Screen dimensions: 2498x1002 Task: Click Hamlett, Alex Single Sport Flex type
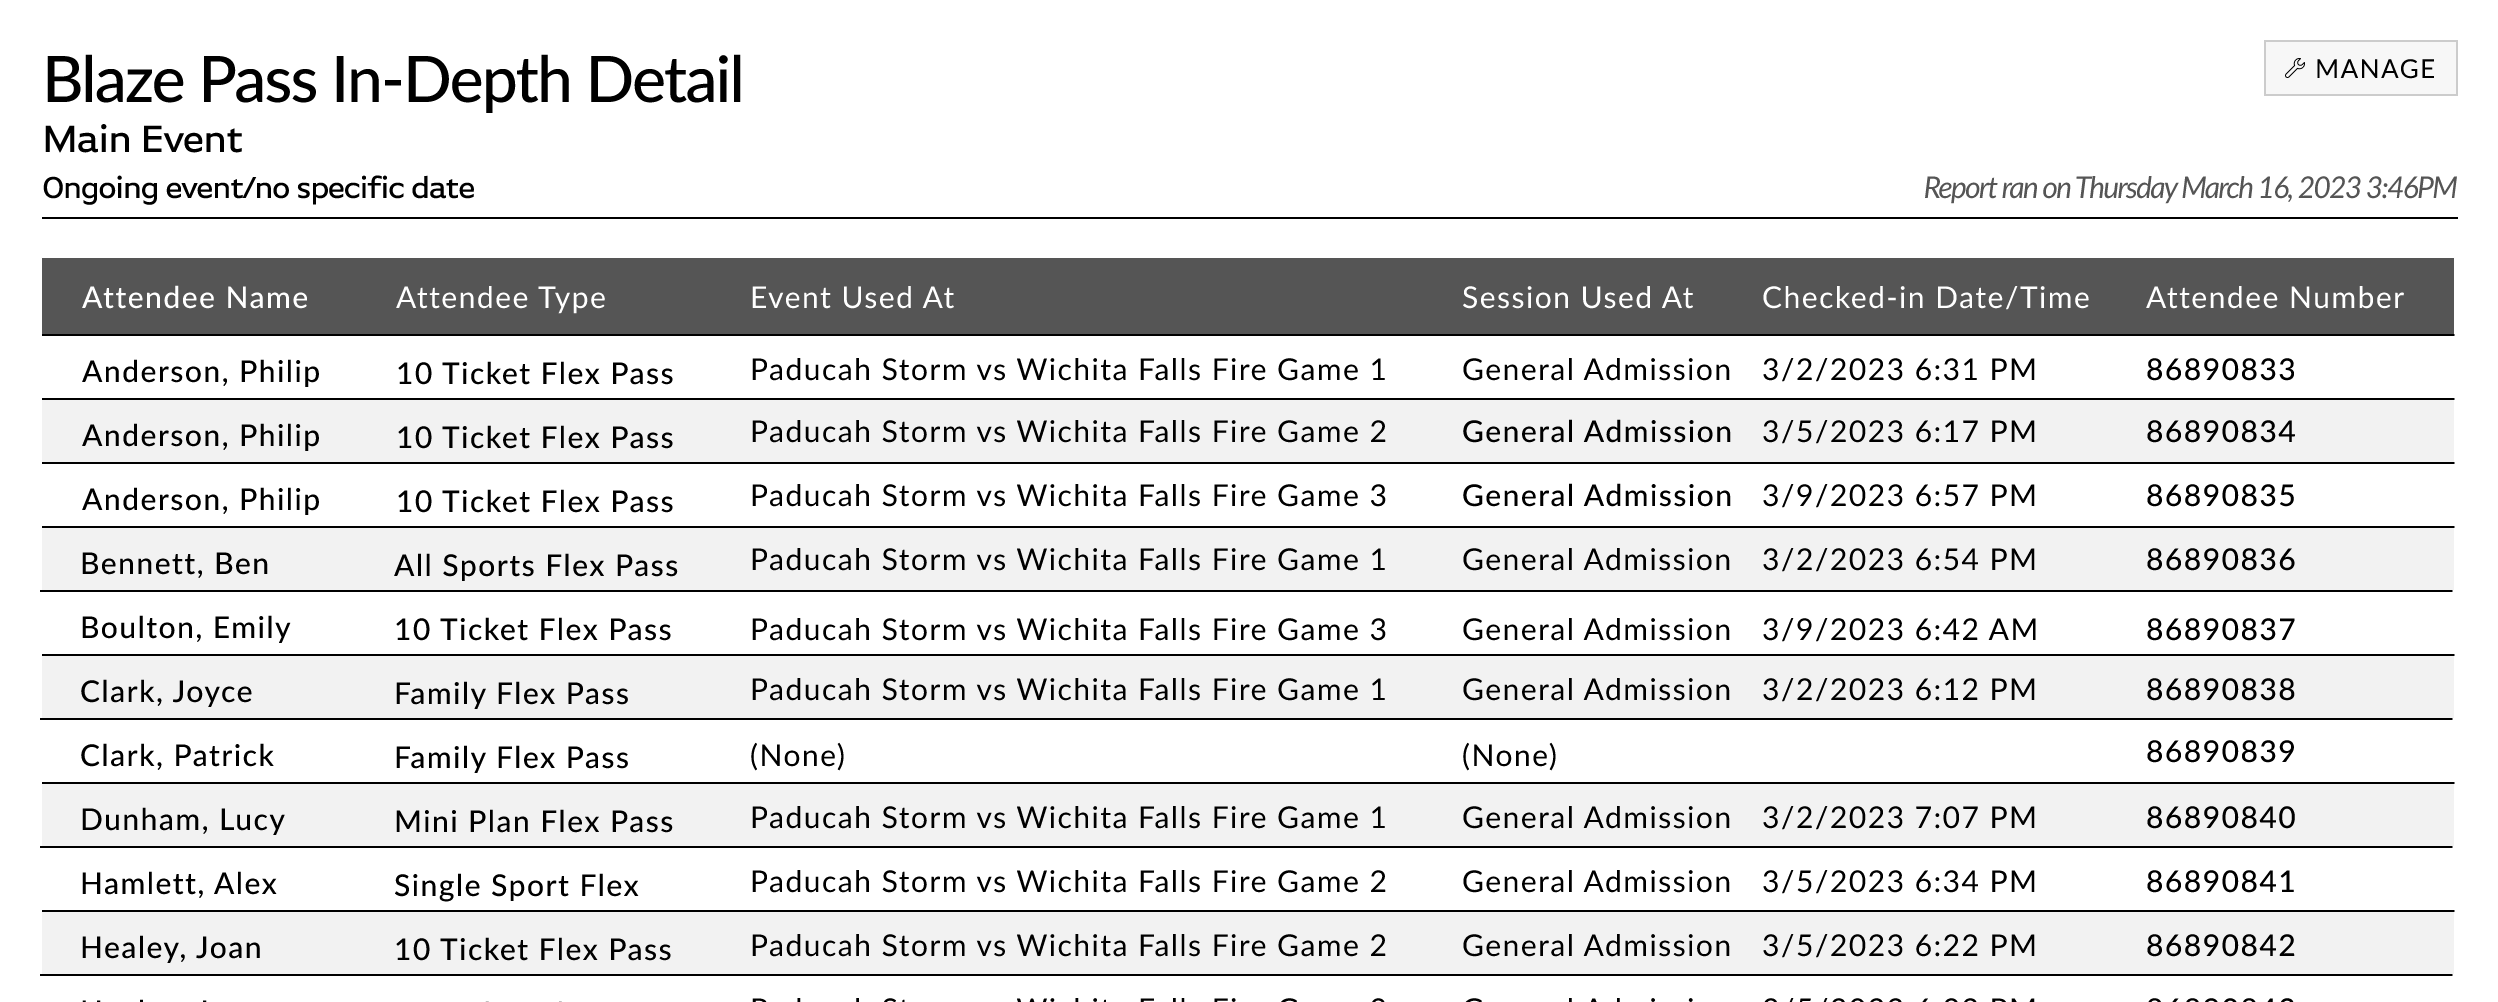[516, 885]
